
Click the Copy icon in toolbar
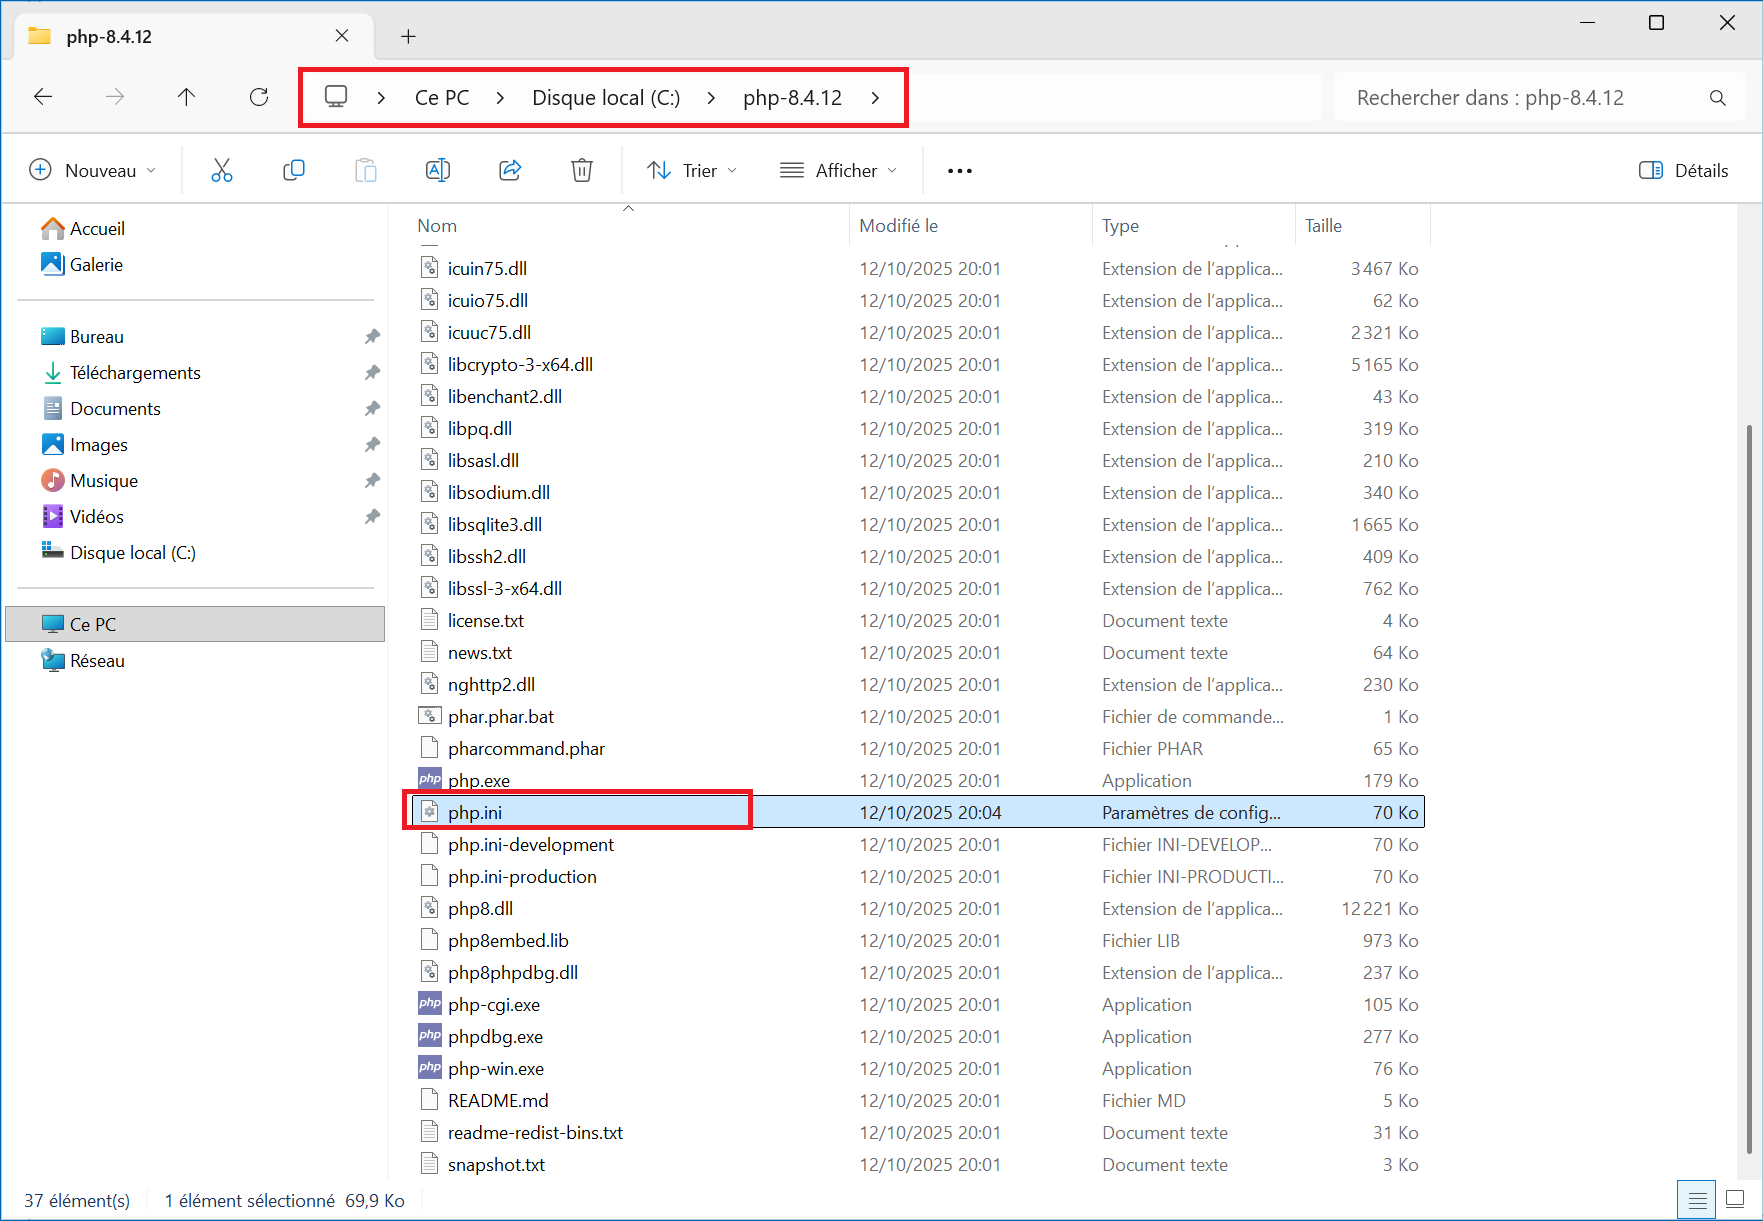(x=294, y=171)
